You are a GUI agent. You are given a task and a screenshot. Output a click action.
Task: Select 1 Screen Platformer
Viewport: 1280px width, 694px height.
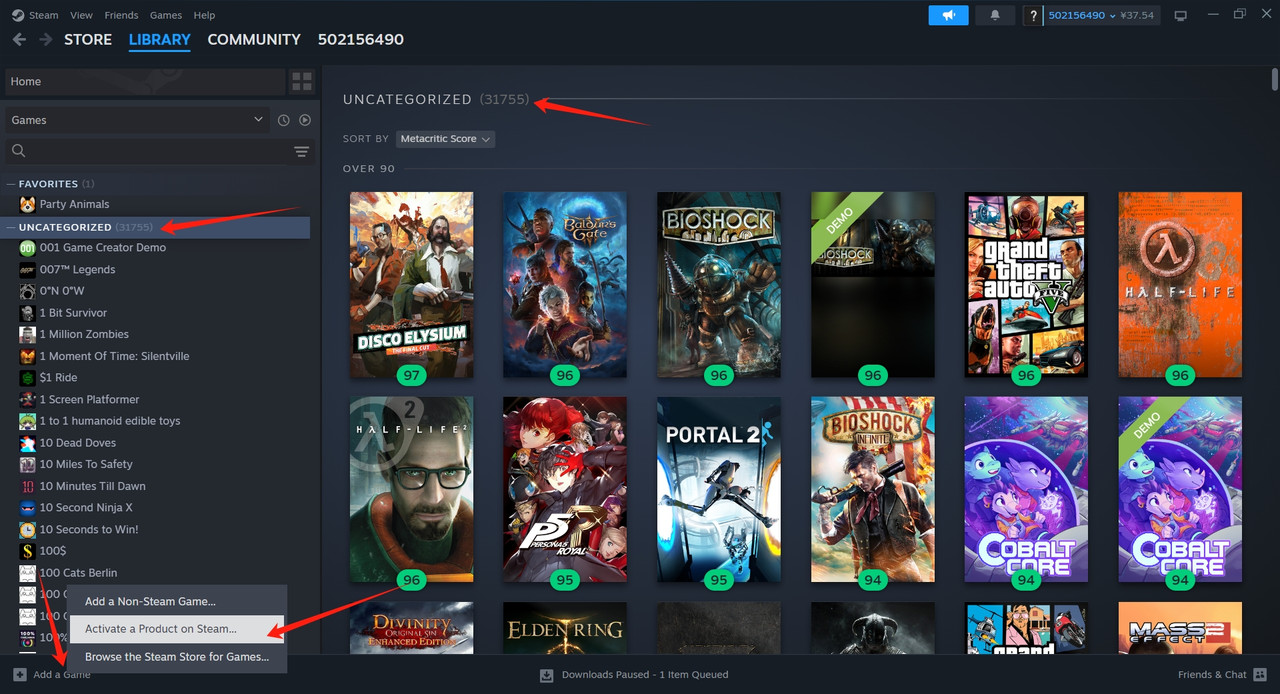[x=89, y=400]
